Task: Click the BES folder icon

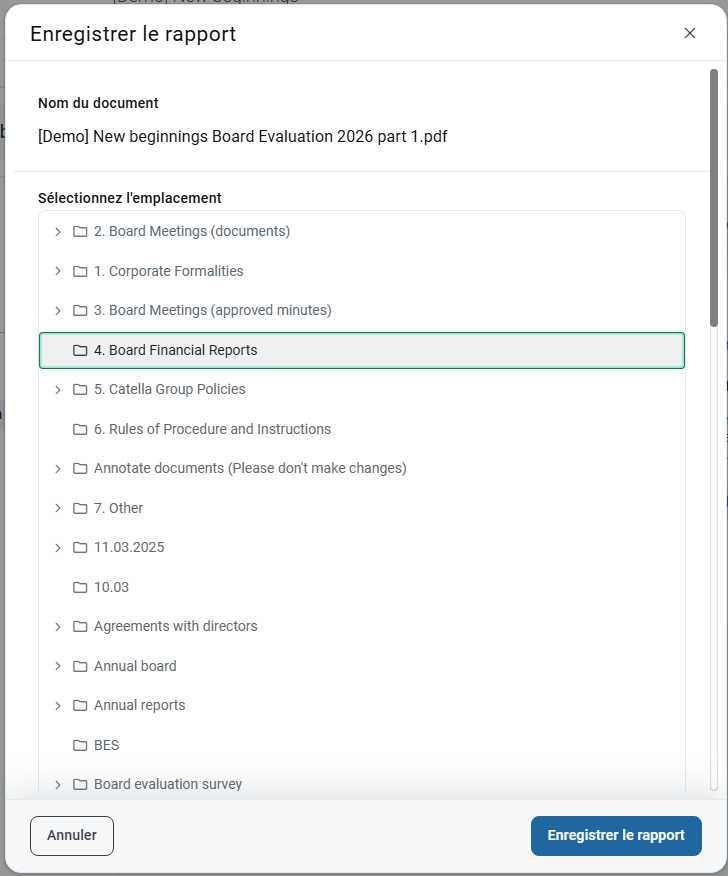Action: pos(80,746)
